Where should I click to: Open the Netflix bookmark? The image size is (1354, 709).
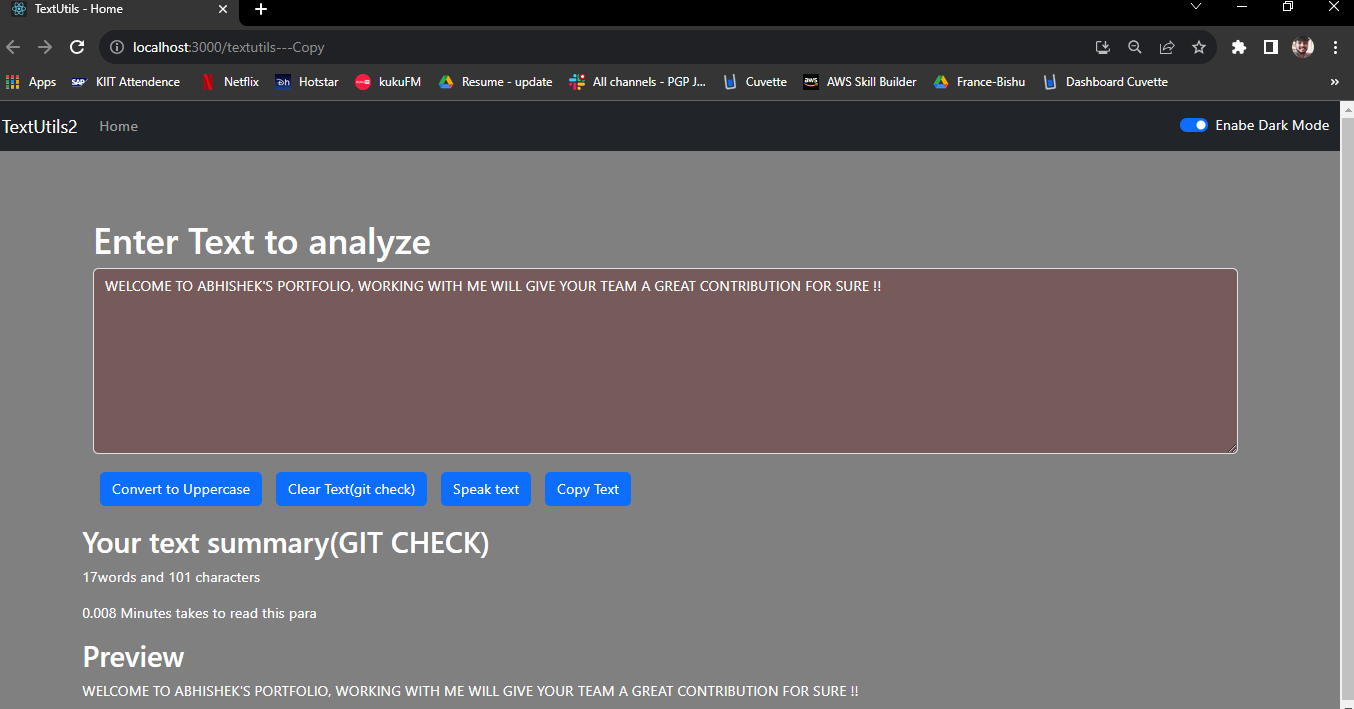coord(230,82)
